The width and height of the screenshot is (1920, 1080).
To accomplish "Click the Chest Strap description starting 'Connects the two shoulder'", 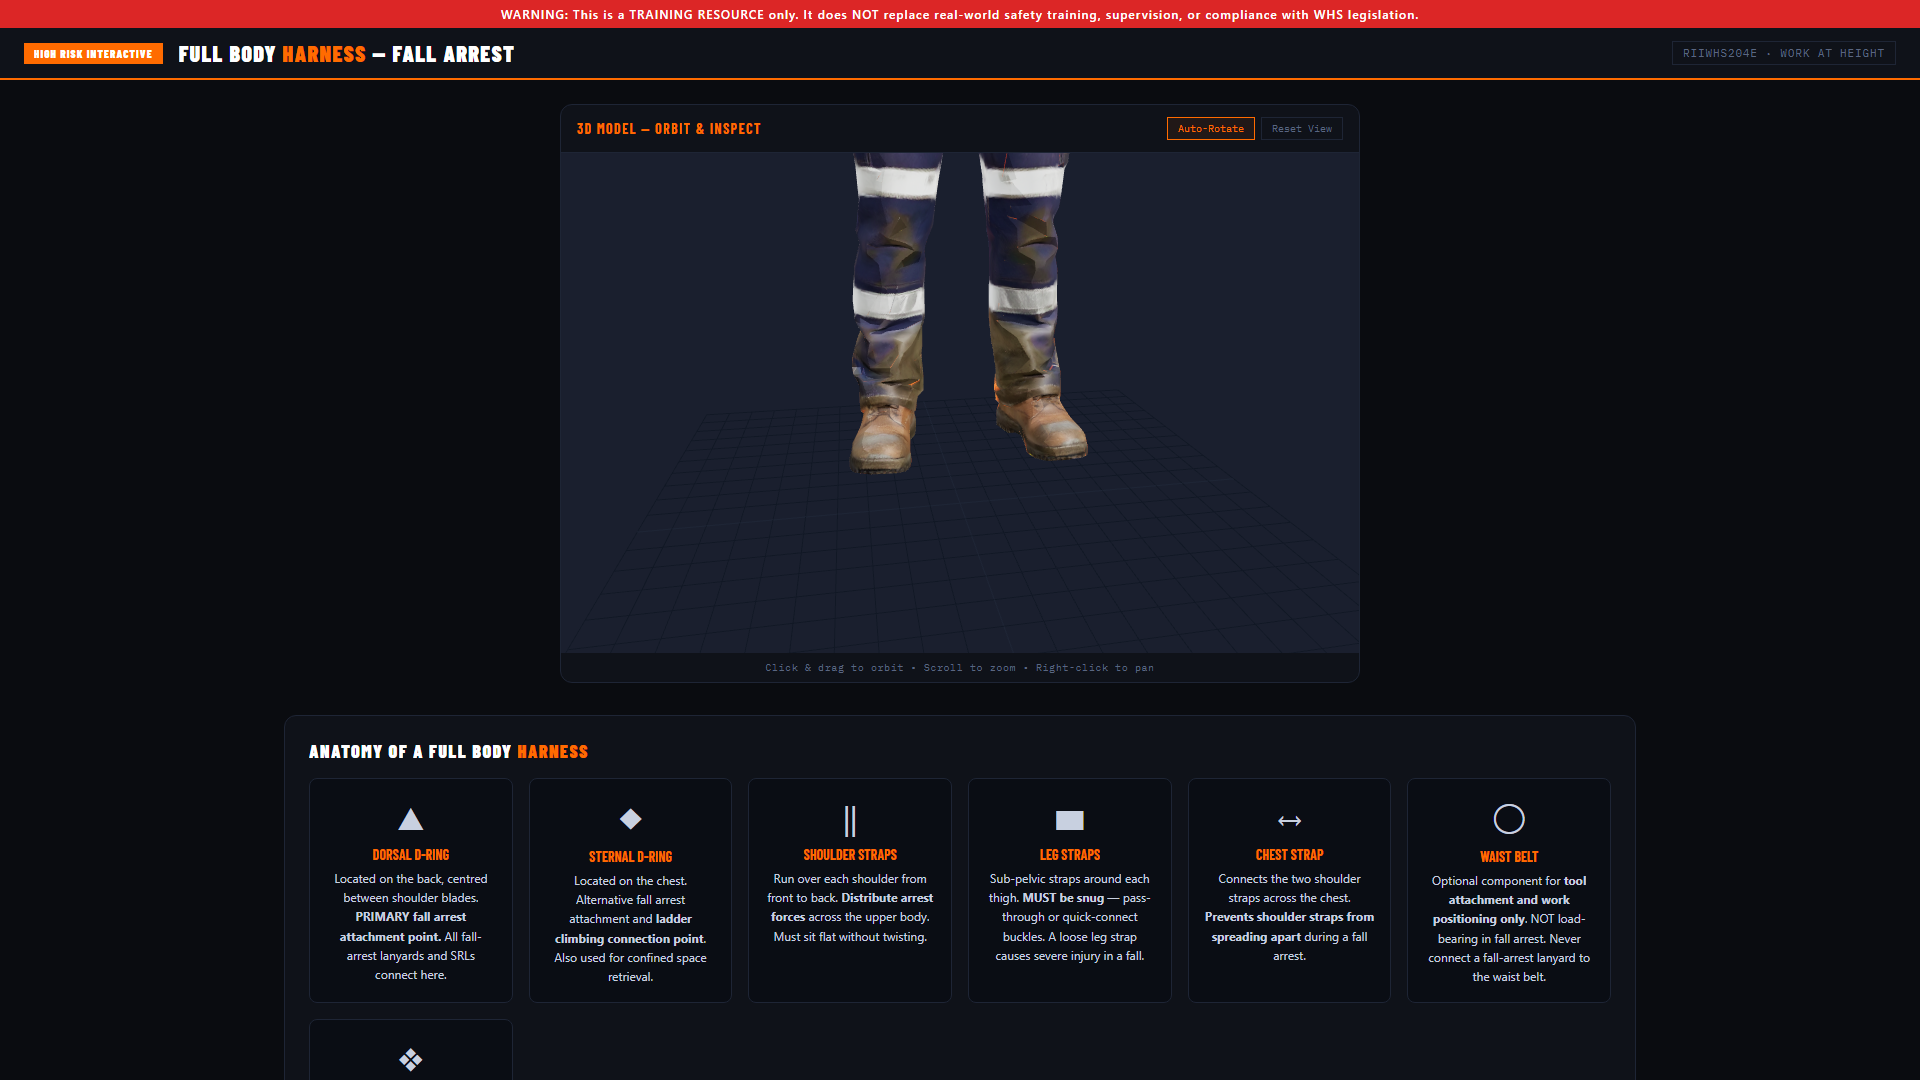I will 1290,917.
